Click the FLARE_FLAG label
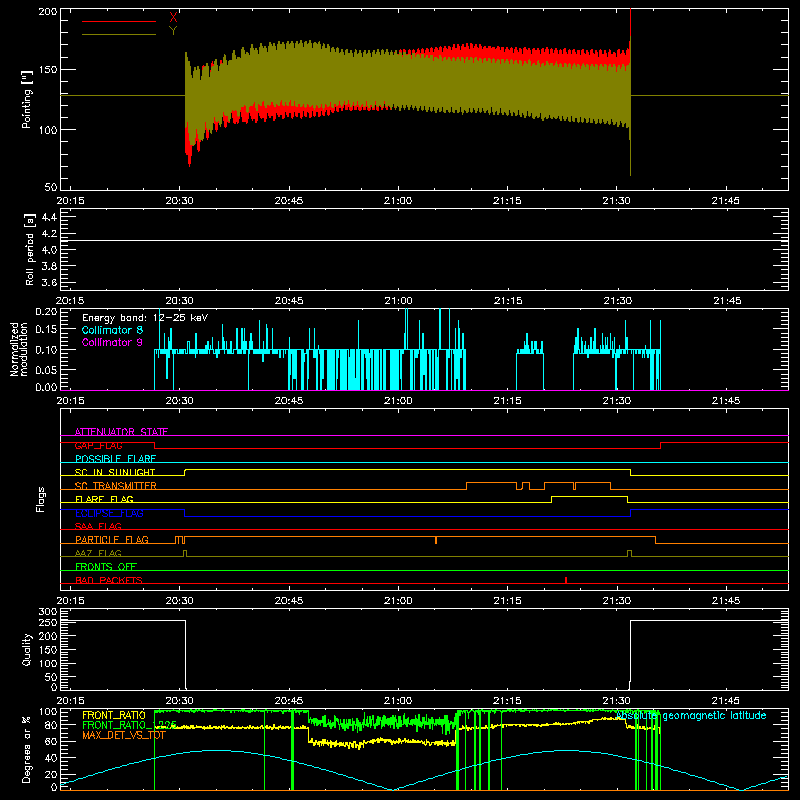Screen dimensions: 800x800 coord(104,499)
